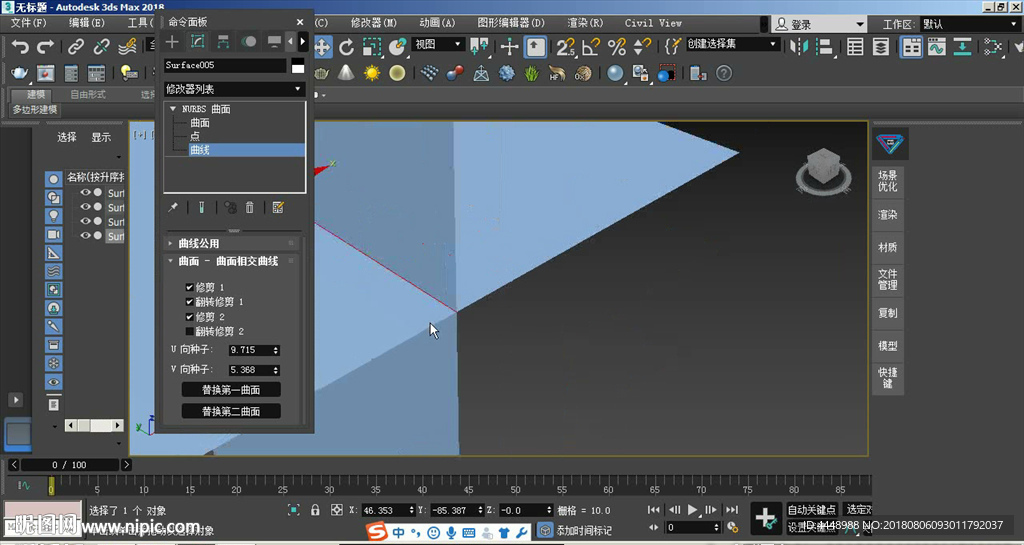Open the Hierarchy tab in command panel
This screenshot has height=545, width=1024.
[x=223, y=42]
